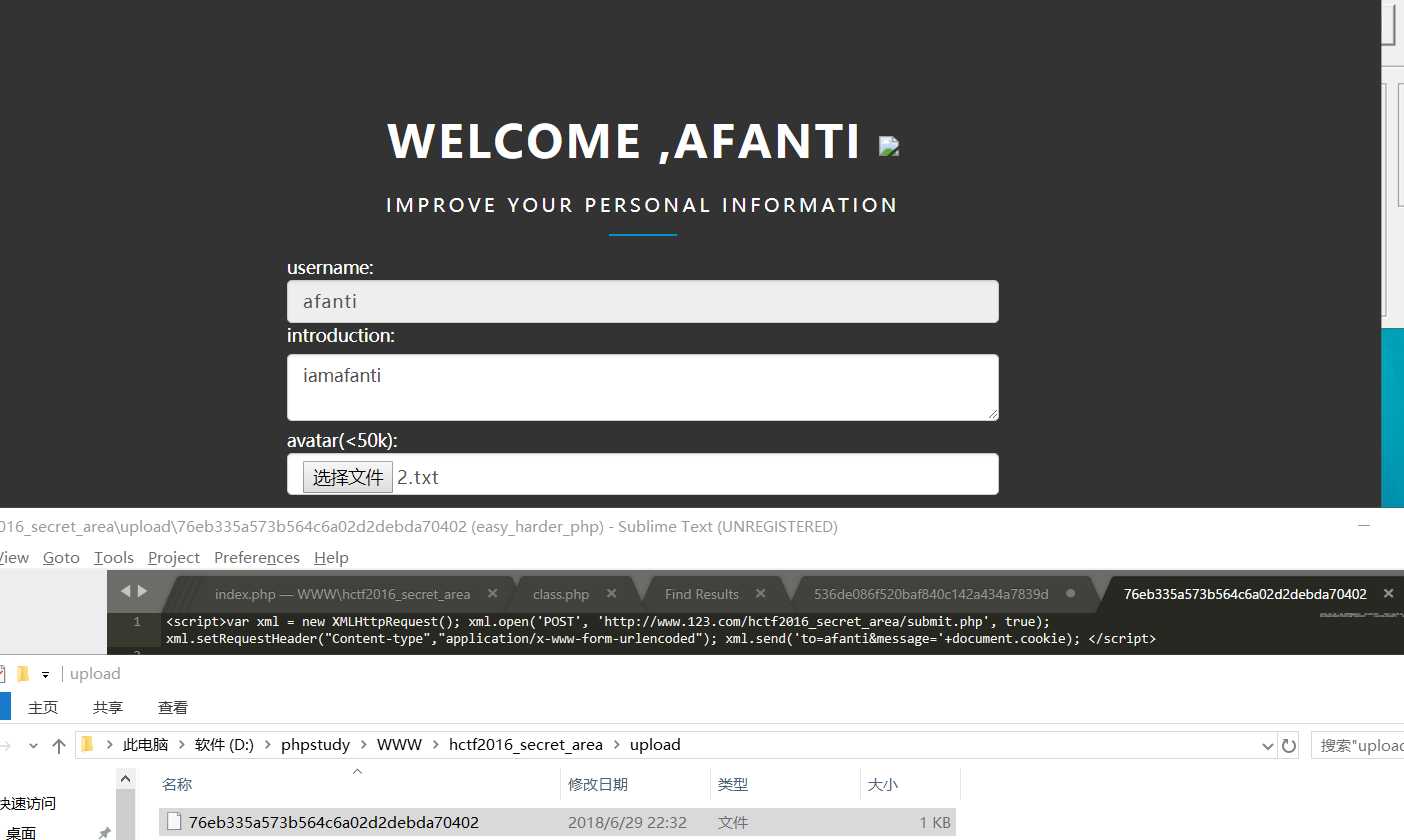Screen dimensions: 1404x840
Task: Click the 1 KB size cell
Action: click(935, 822)
